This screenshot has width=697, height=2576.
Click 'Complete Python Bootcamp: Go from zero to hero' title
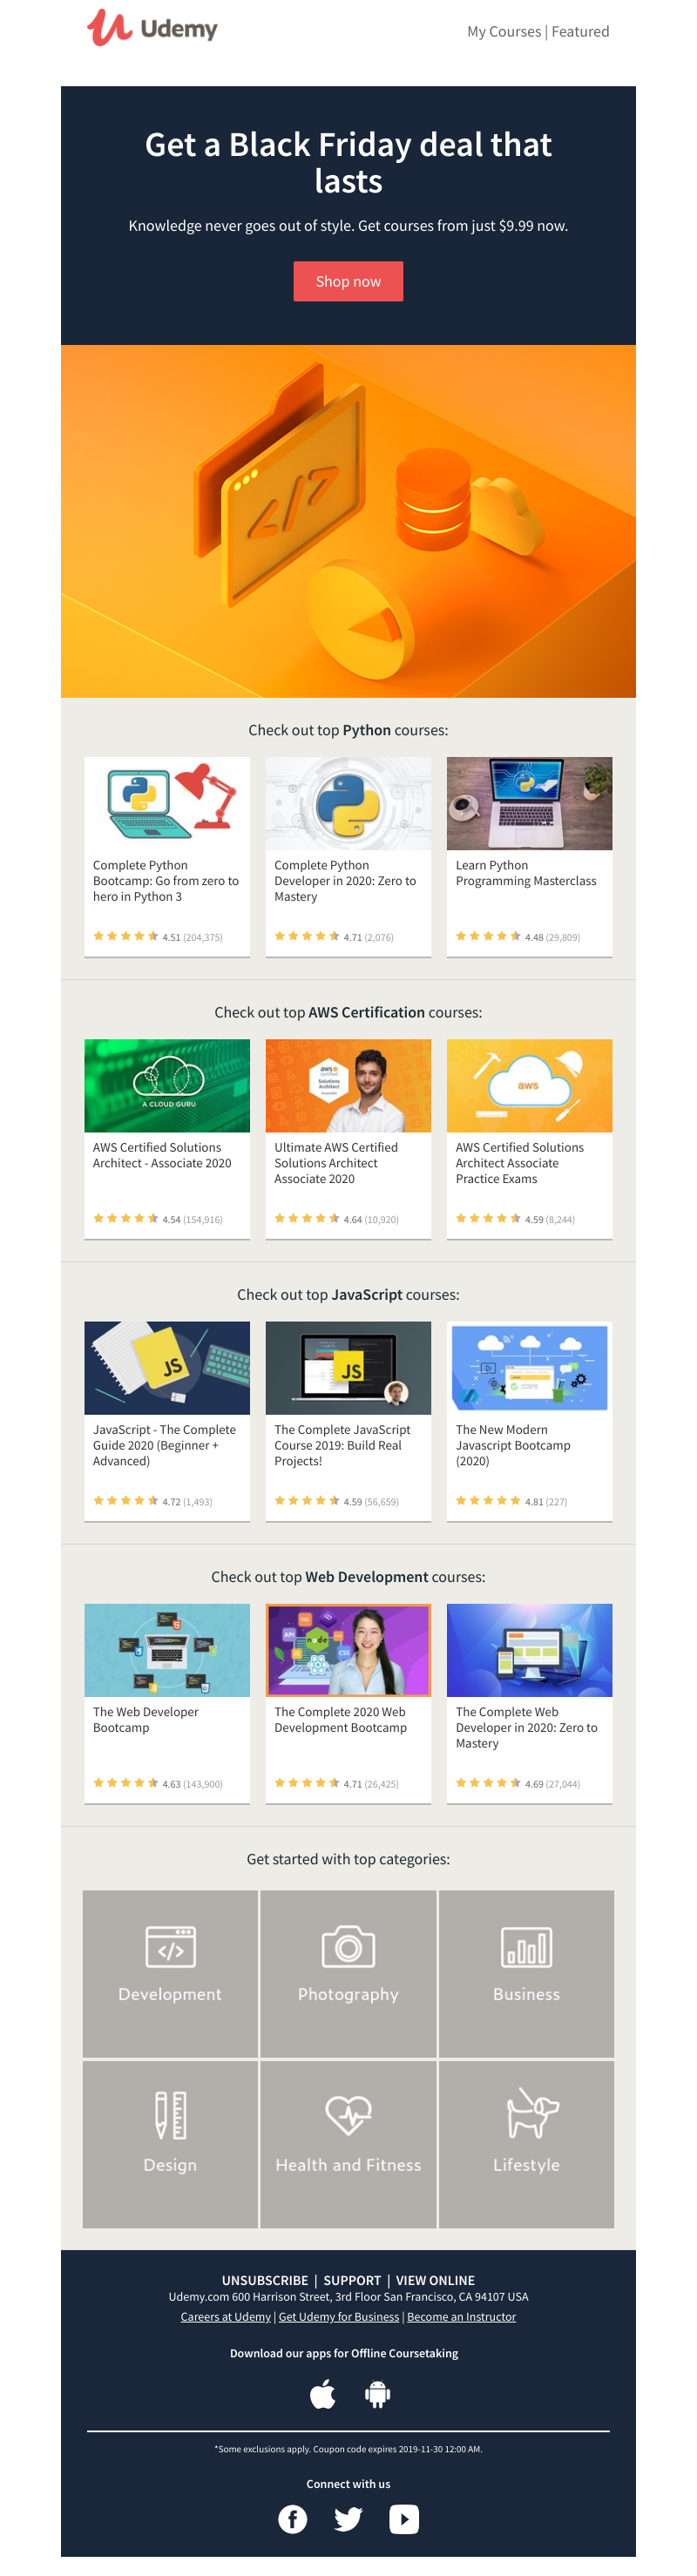coord(166,880)
